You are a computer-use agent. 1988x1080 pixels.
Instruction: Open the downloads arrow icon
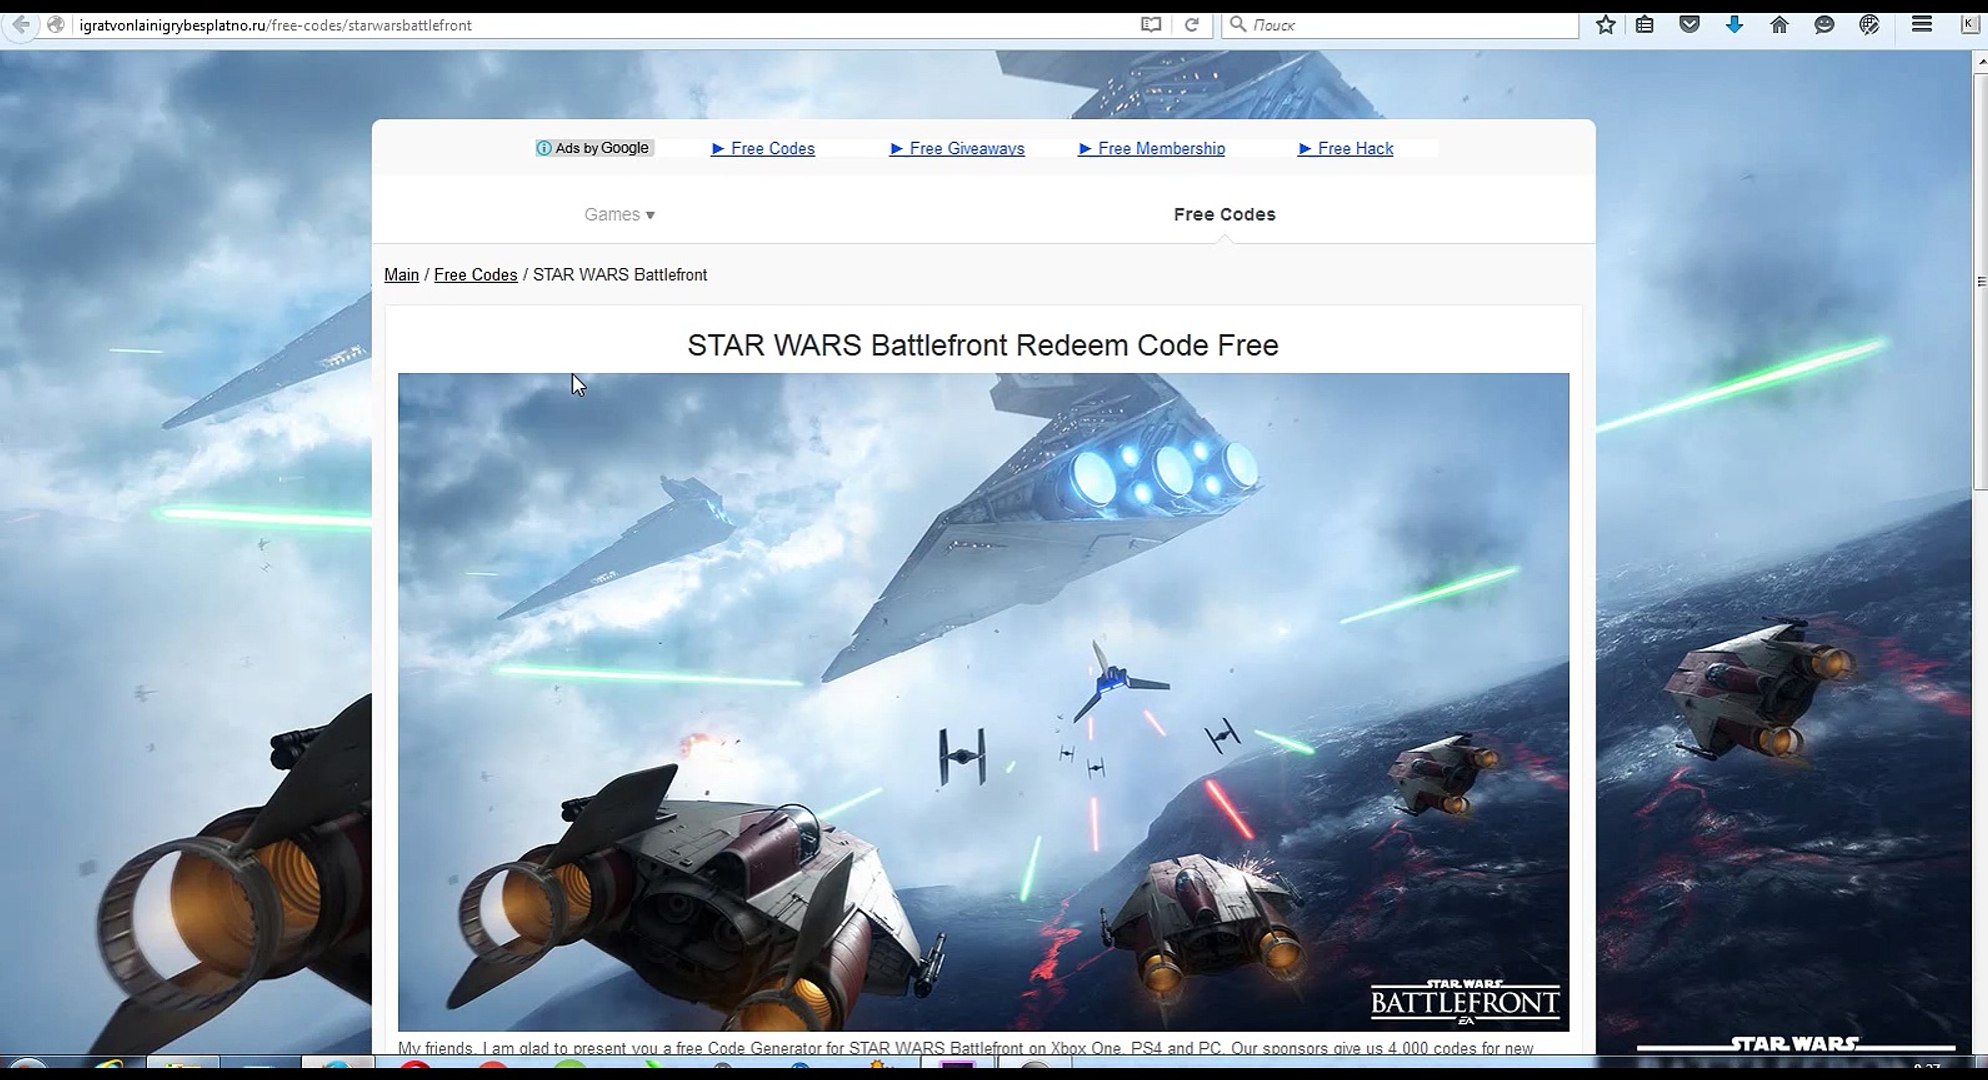(1735, 25)
